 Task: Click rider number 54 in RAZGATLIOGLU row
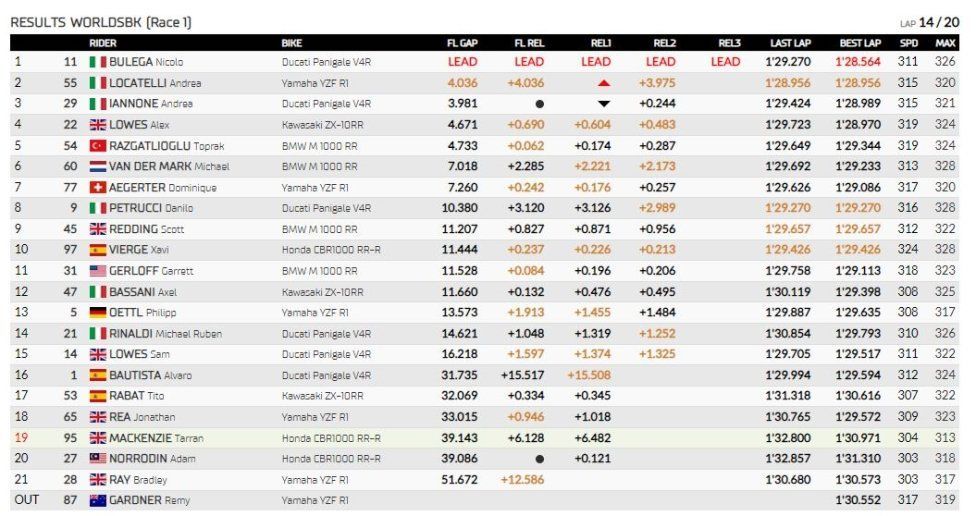[x=70, y=146]
